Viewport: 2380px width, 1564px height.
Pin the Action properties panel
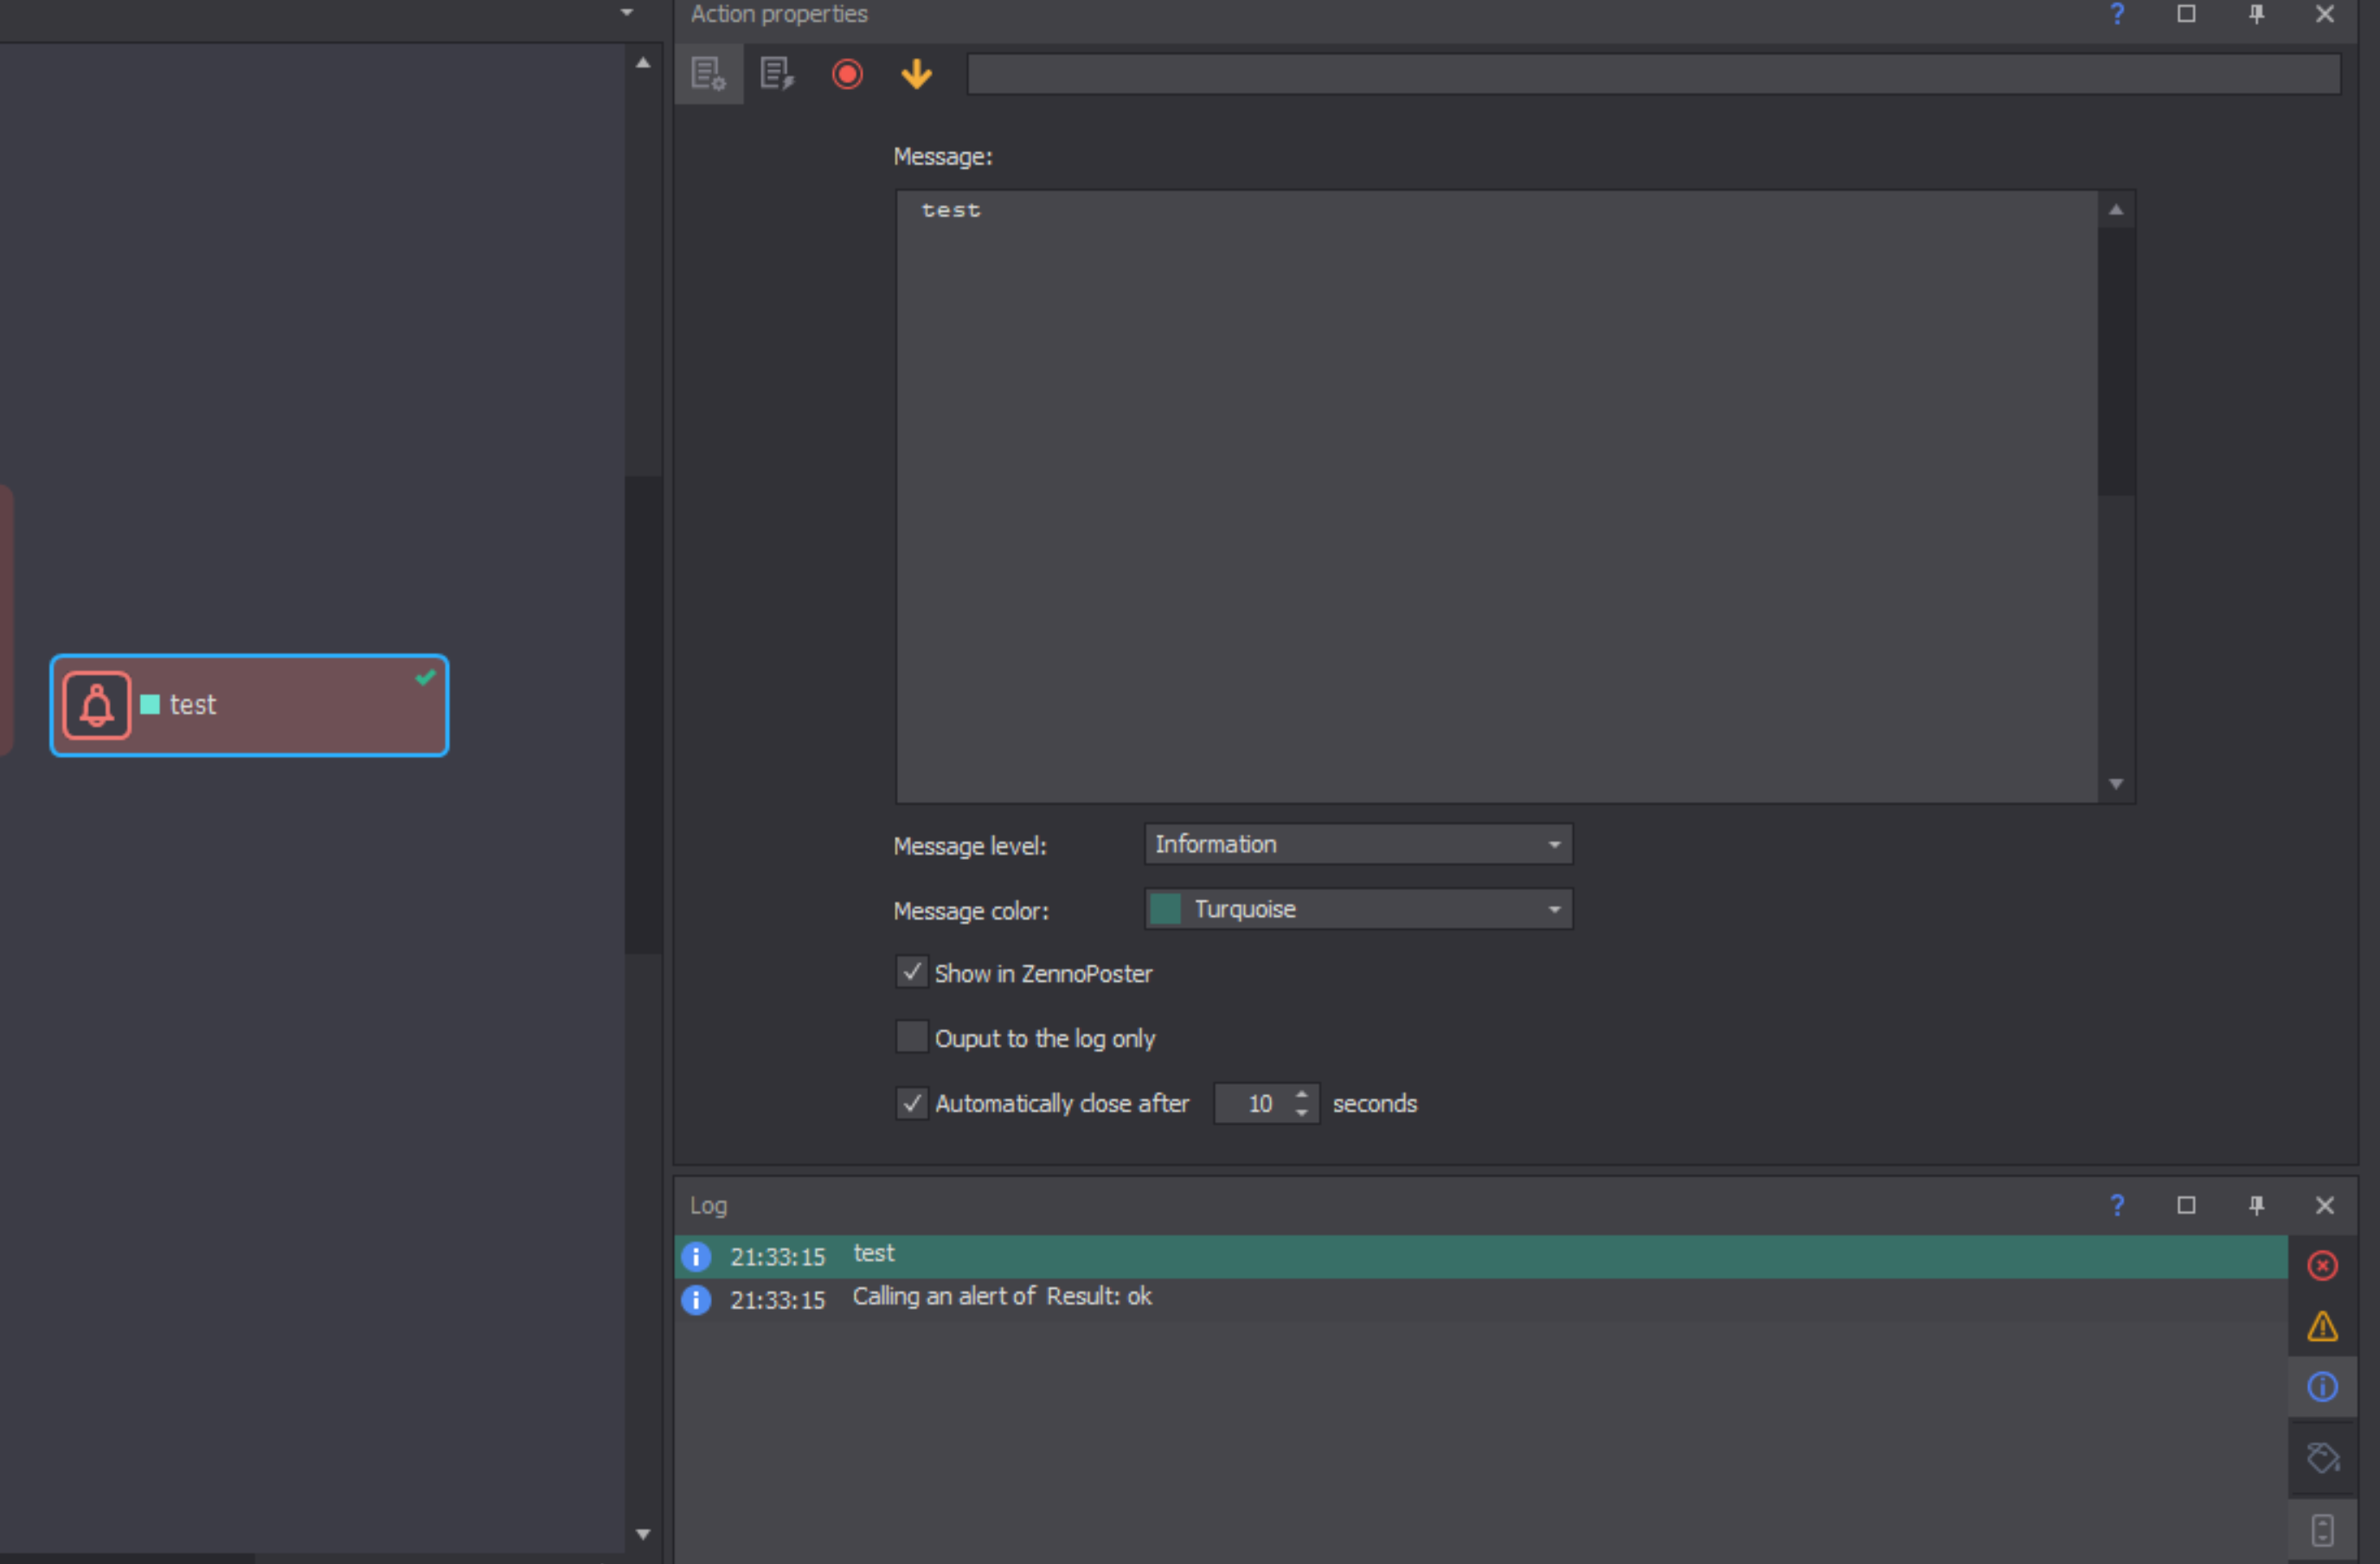click(2256, 14)
